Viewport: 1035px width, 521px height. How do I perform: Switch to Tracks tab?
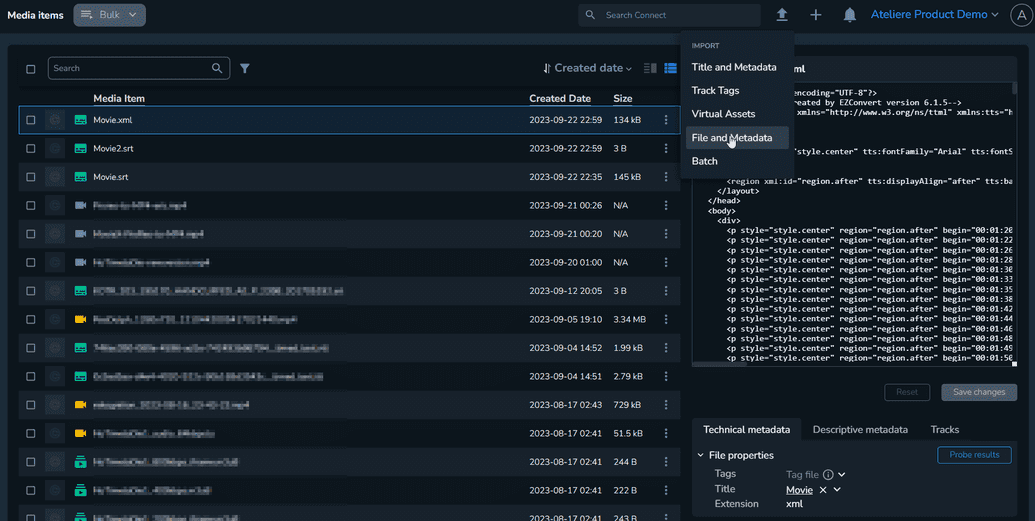pyautogui.click(x=945, y=429)
